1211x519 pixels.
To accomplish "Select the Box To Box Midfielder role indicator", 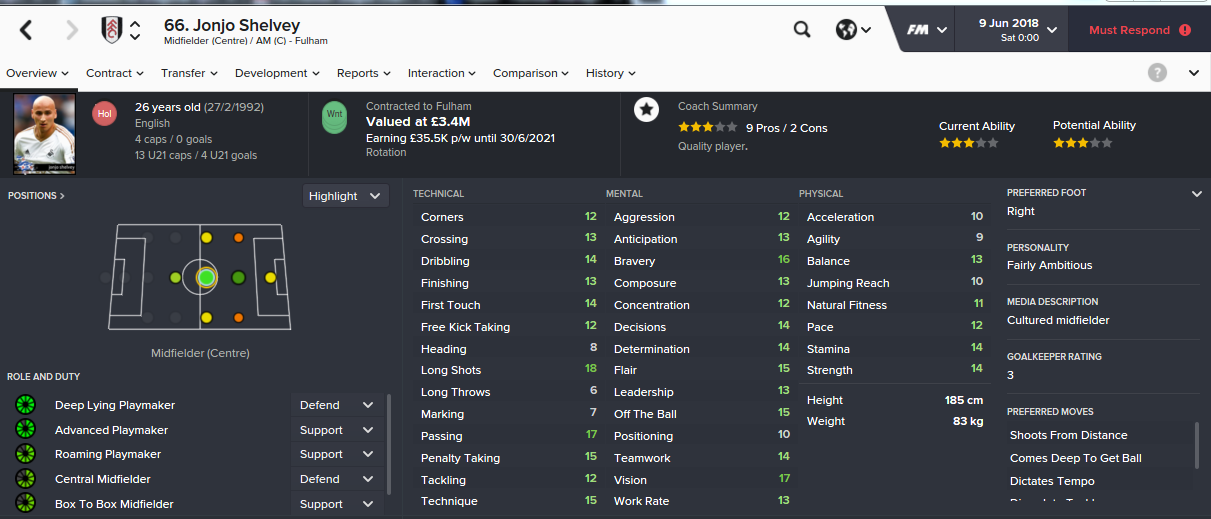I will (x=25, y=504).
